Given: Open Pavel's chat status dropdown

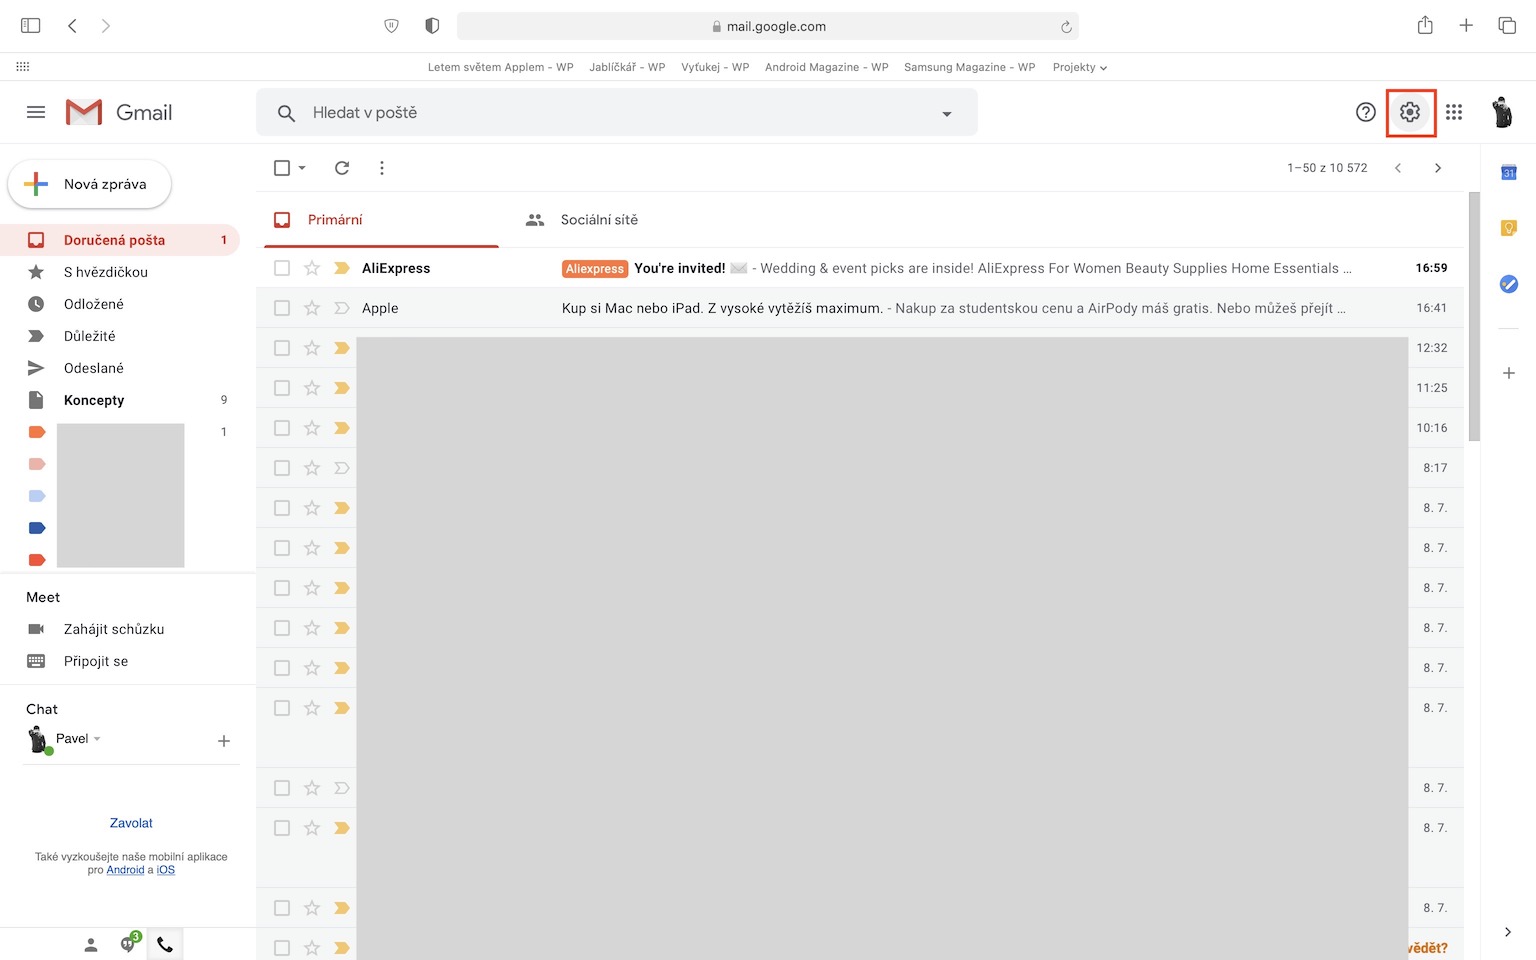Looking at the screenshot, I should [x=97, y=739].
